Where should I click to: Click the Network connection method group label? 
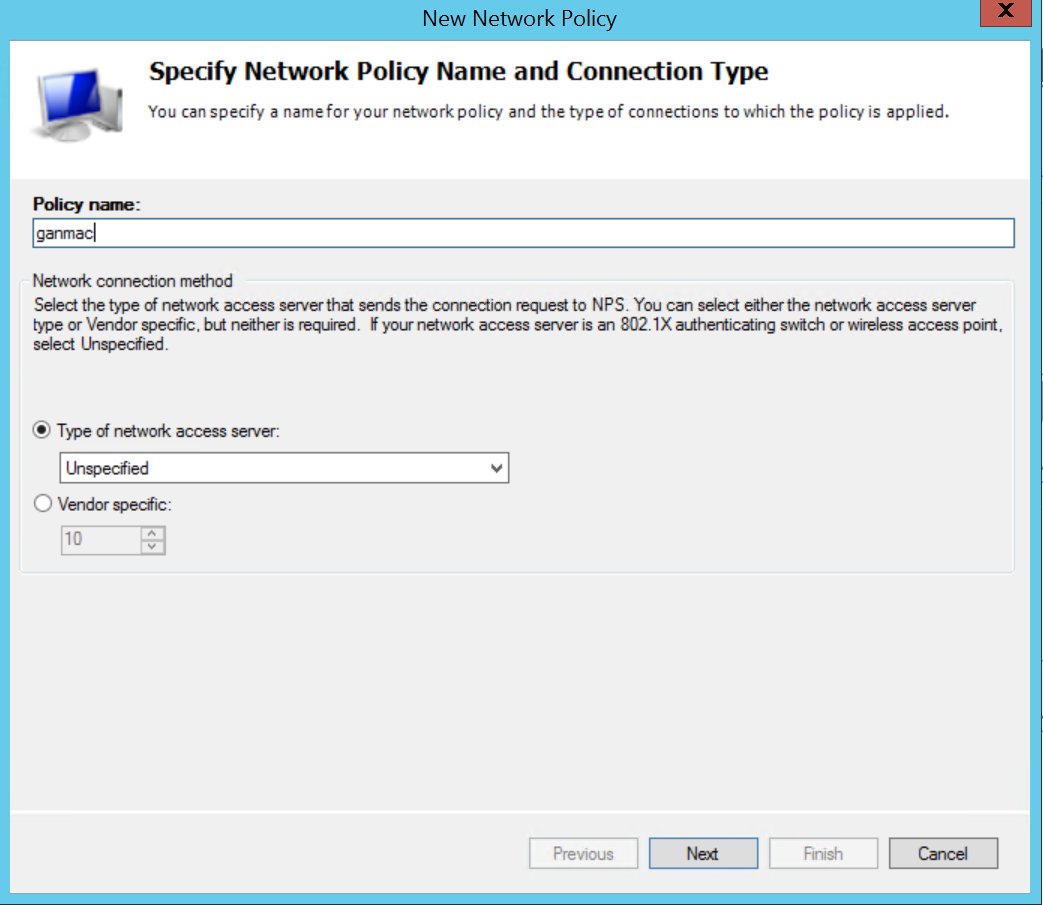click(x=132, y=281)
